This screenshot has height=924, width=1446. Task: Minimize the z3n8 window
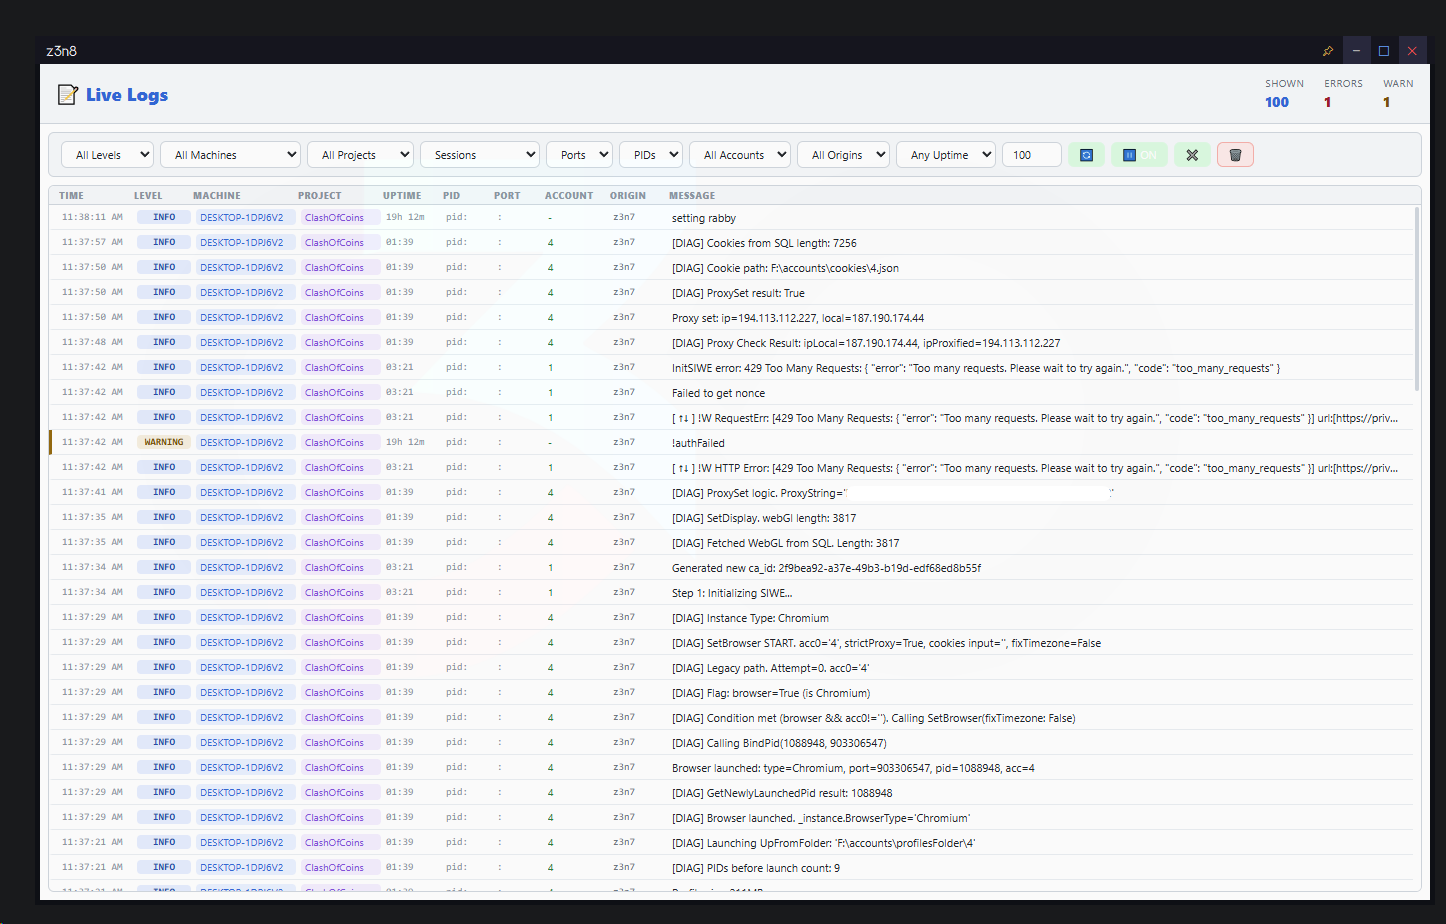[1356, 51]
